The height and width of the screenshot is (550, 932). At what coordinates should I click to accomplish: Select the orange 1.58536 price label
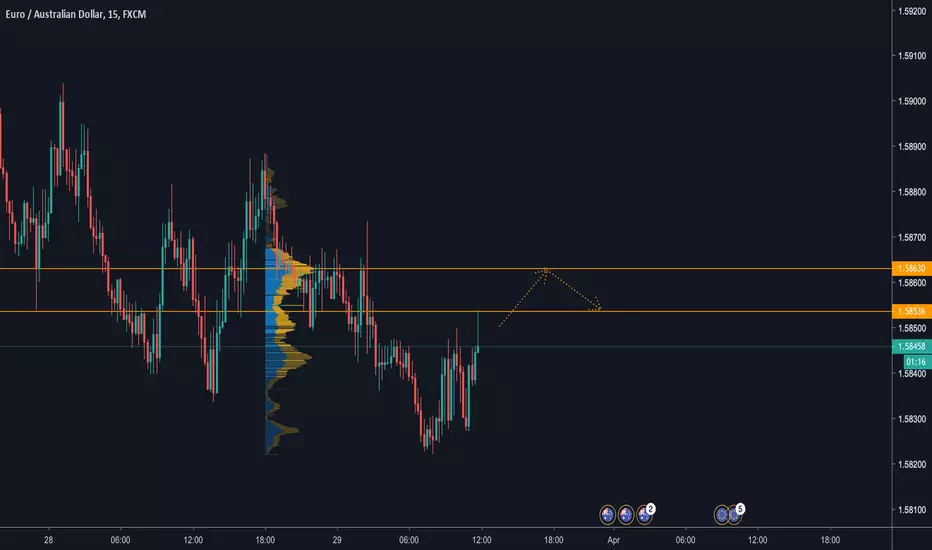(x=912, y=311)
